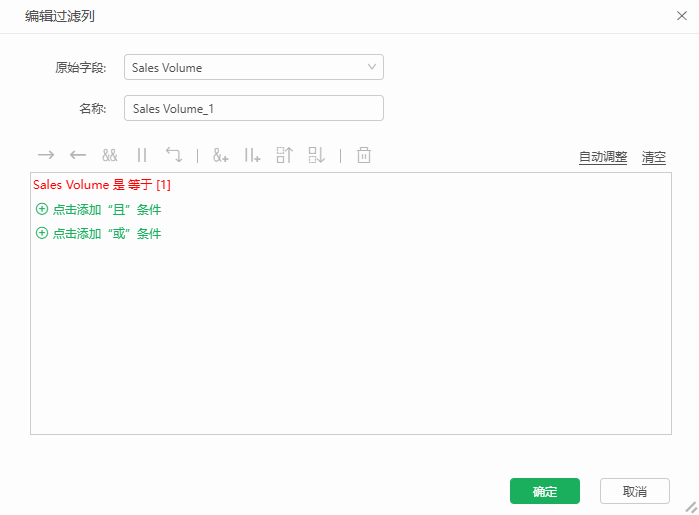Screen dimensions: 699x515
Task: Click the 取消 cancel button
Action: 634,491
